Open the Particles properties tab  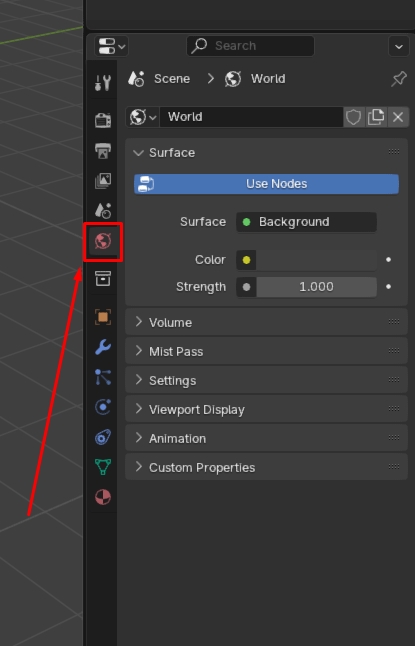pyautogui.click(x=103, y=377)
